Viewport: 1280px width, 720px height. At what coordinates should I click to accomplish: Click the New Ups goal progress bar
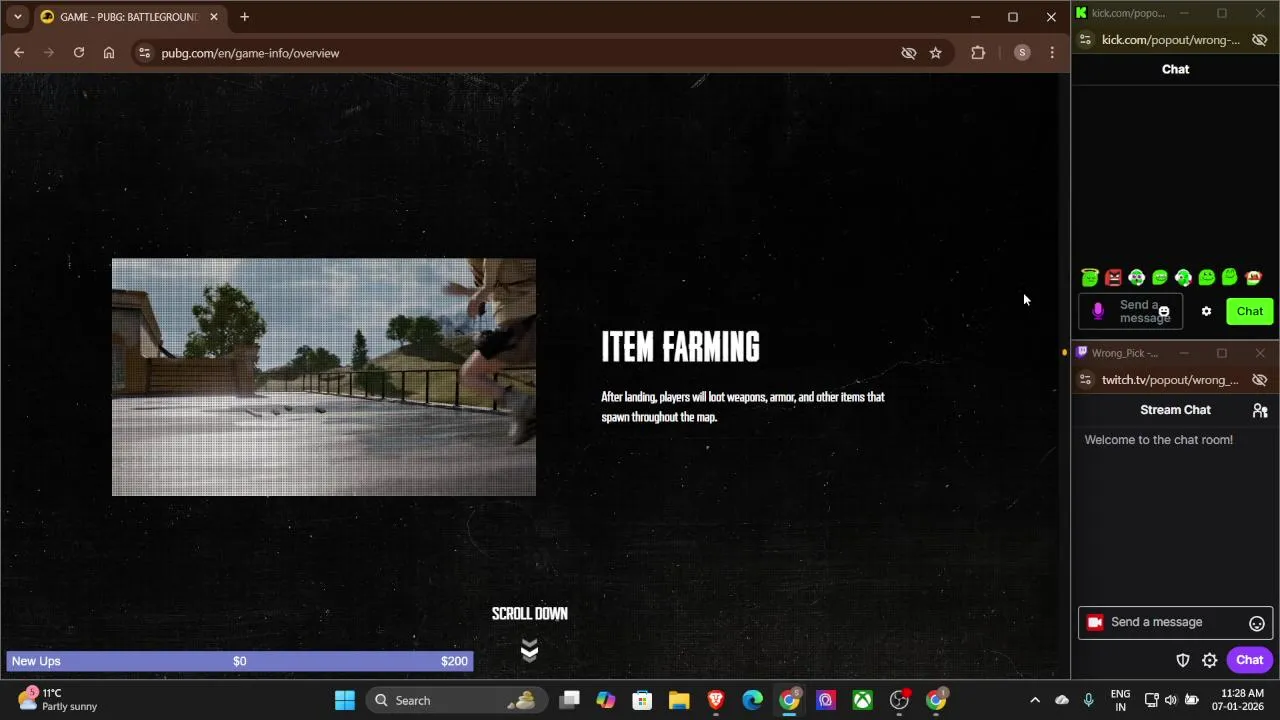(x=240, y=661)
